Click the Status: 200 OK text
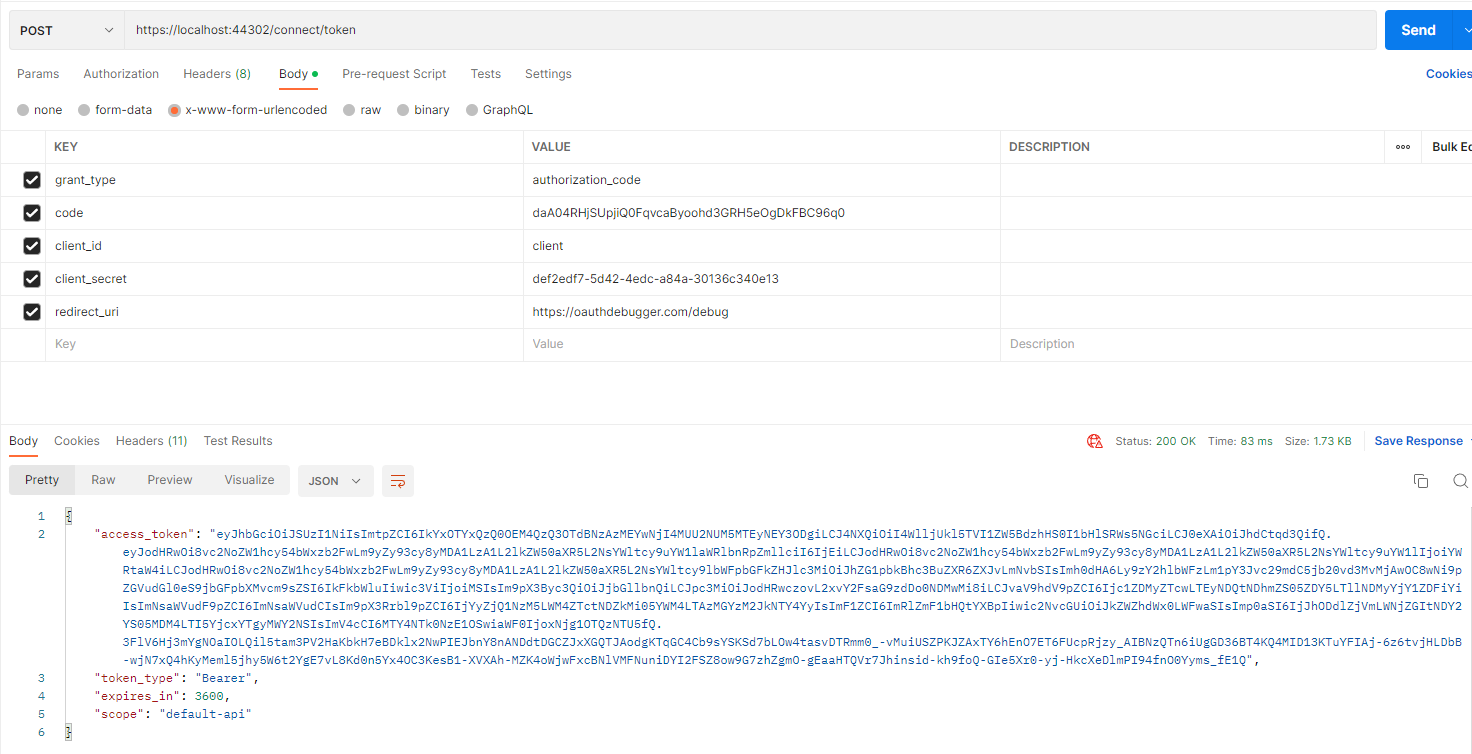This screenshot has height=754, width=1472. click(x=1155, y=441)
